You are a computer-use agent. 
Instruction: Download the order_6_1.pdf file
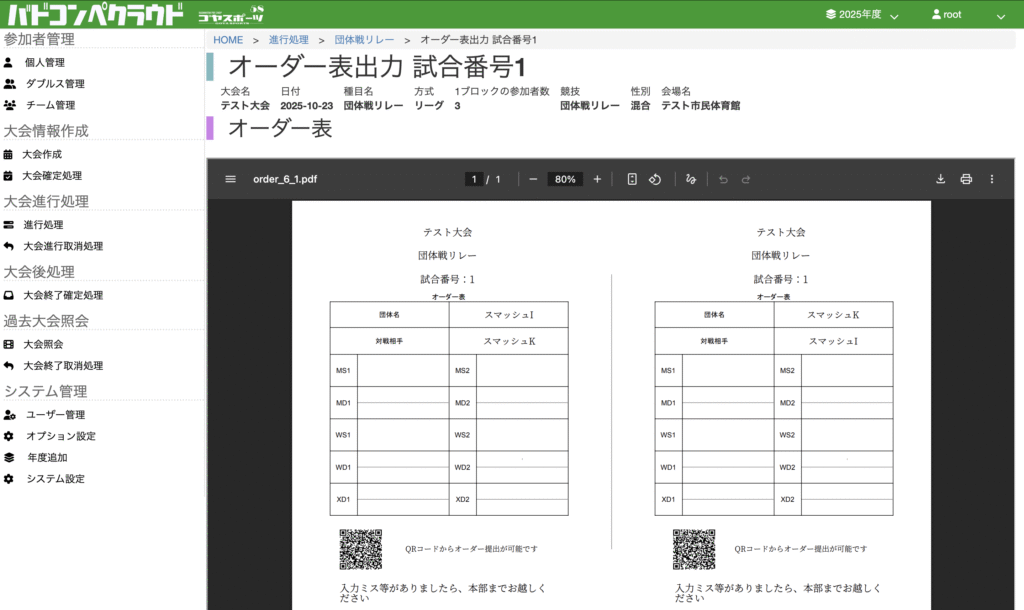pyautogui.click(x=940, y=179)
